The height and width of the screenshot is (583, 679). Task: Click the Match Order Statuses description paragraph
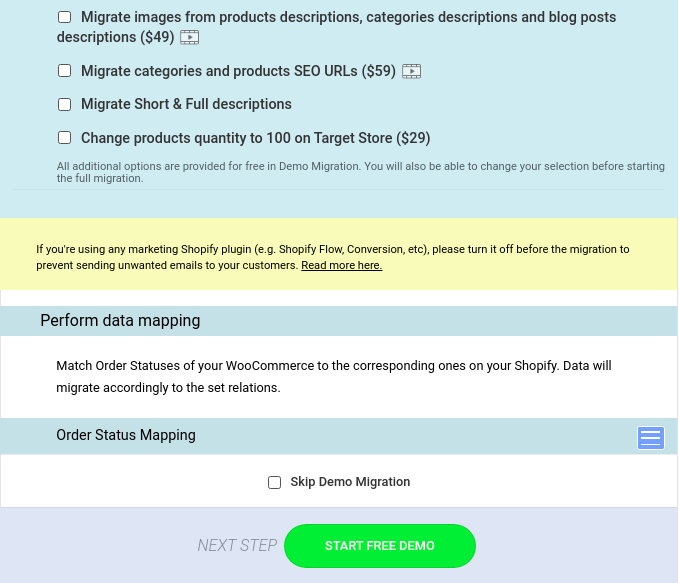pos(334,376)
